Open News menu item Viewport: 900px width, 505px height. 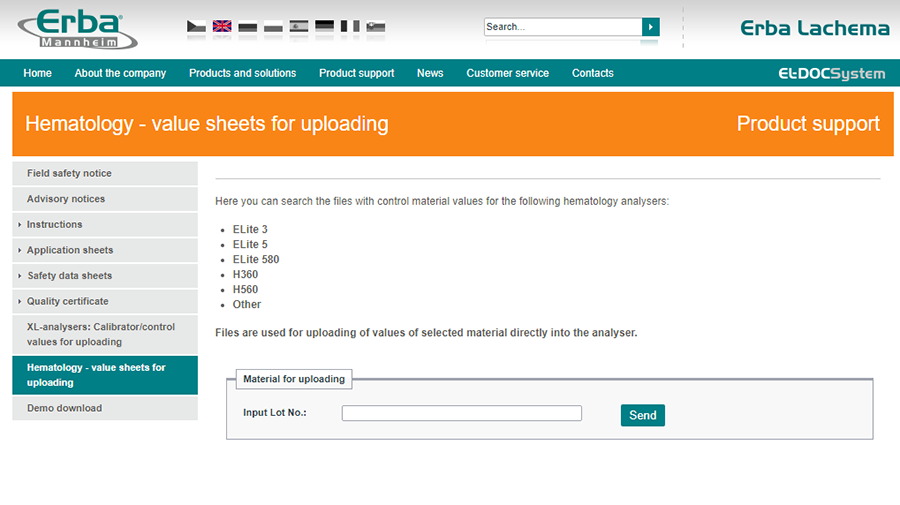pyautogui.click(x=430, y=73)
